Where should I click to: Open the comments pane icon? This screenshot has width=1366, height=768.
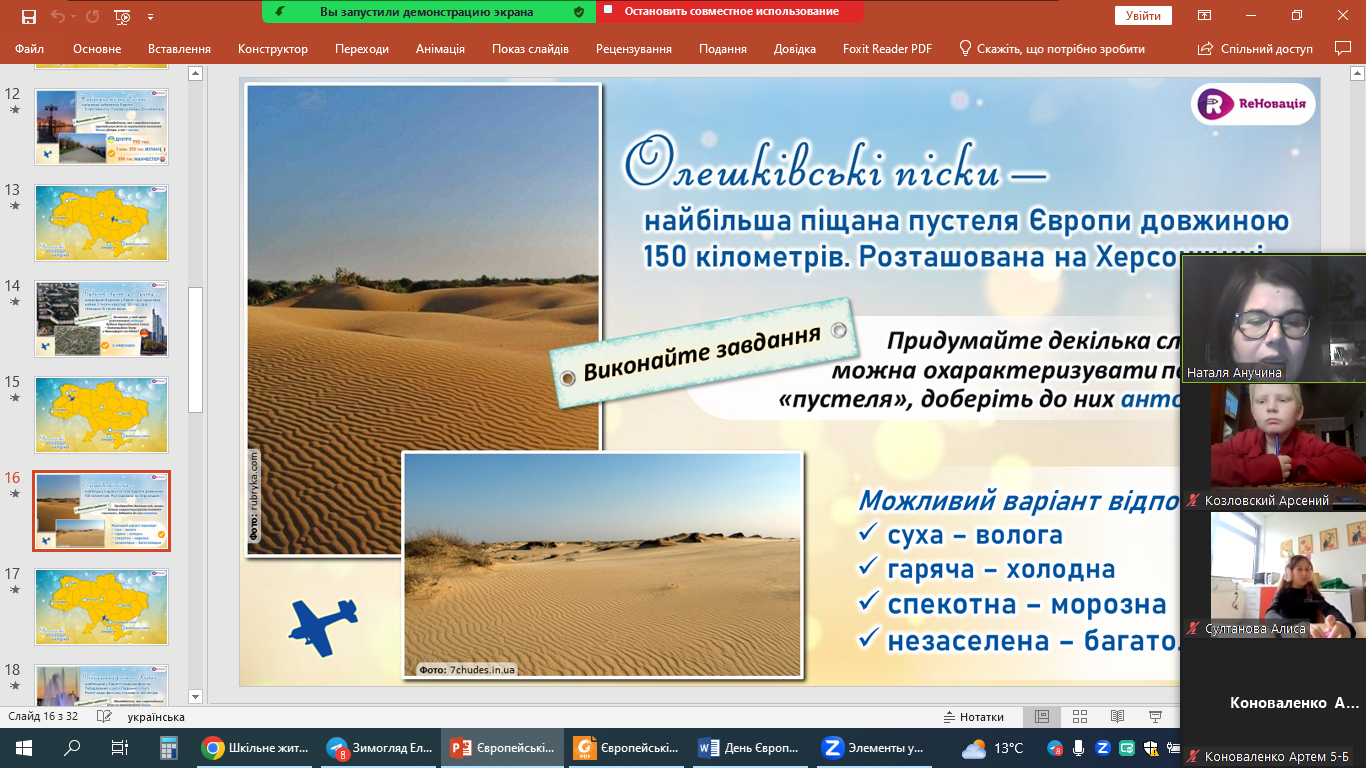[x=1342, y=48]
